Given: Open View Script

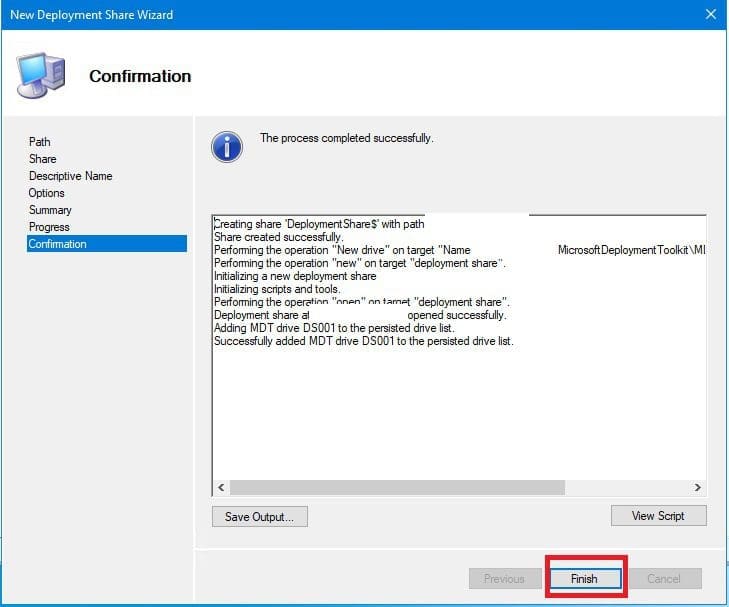Looking at the screenshot, I should (x=658, y=515).
